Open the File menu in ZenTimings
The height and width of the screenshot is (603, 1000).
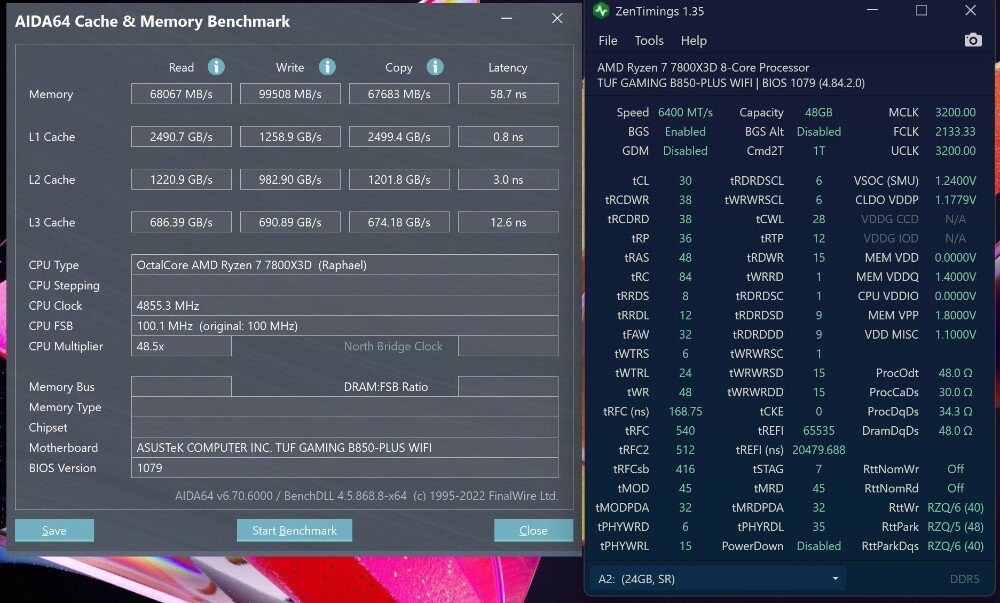pos(608,40)
